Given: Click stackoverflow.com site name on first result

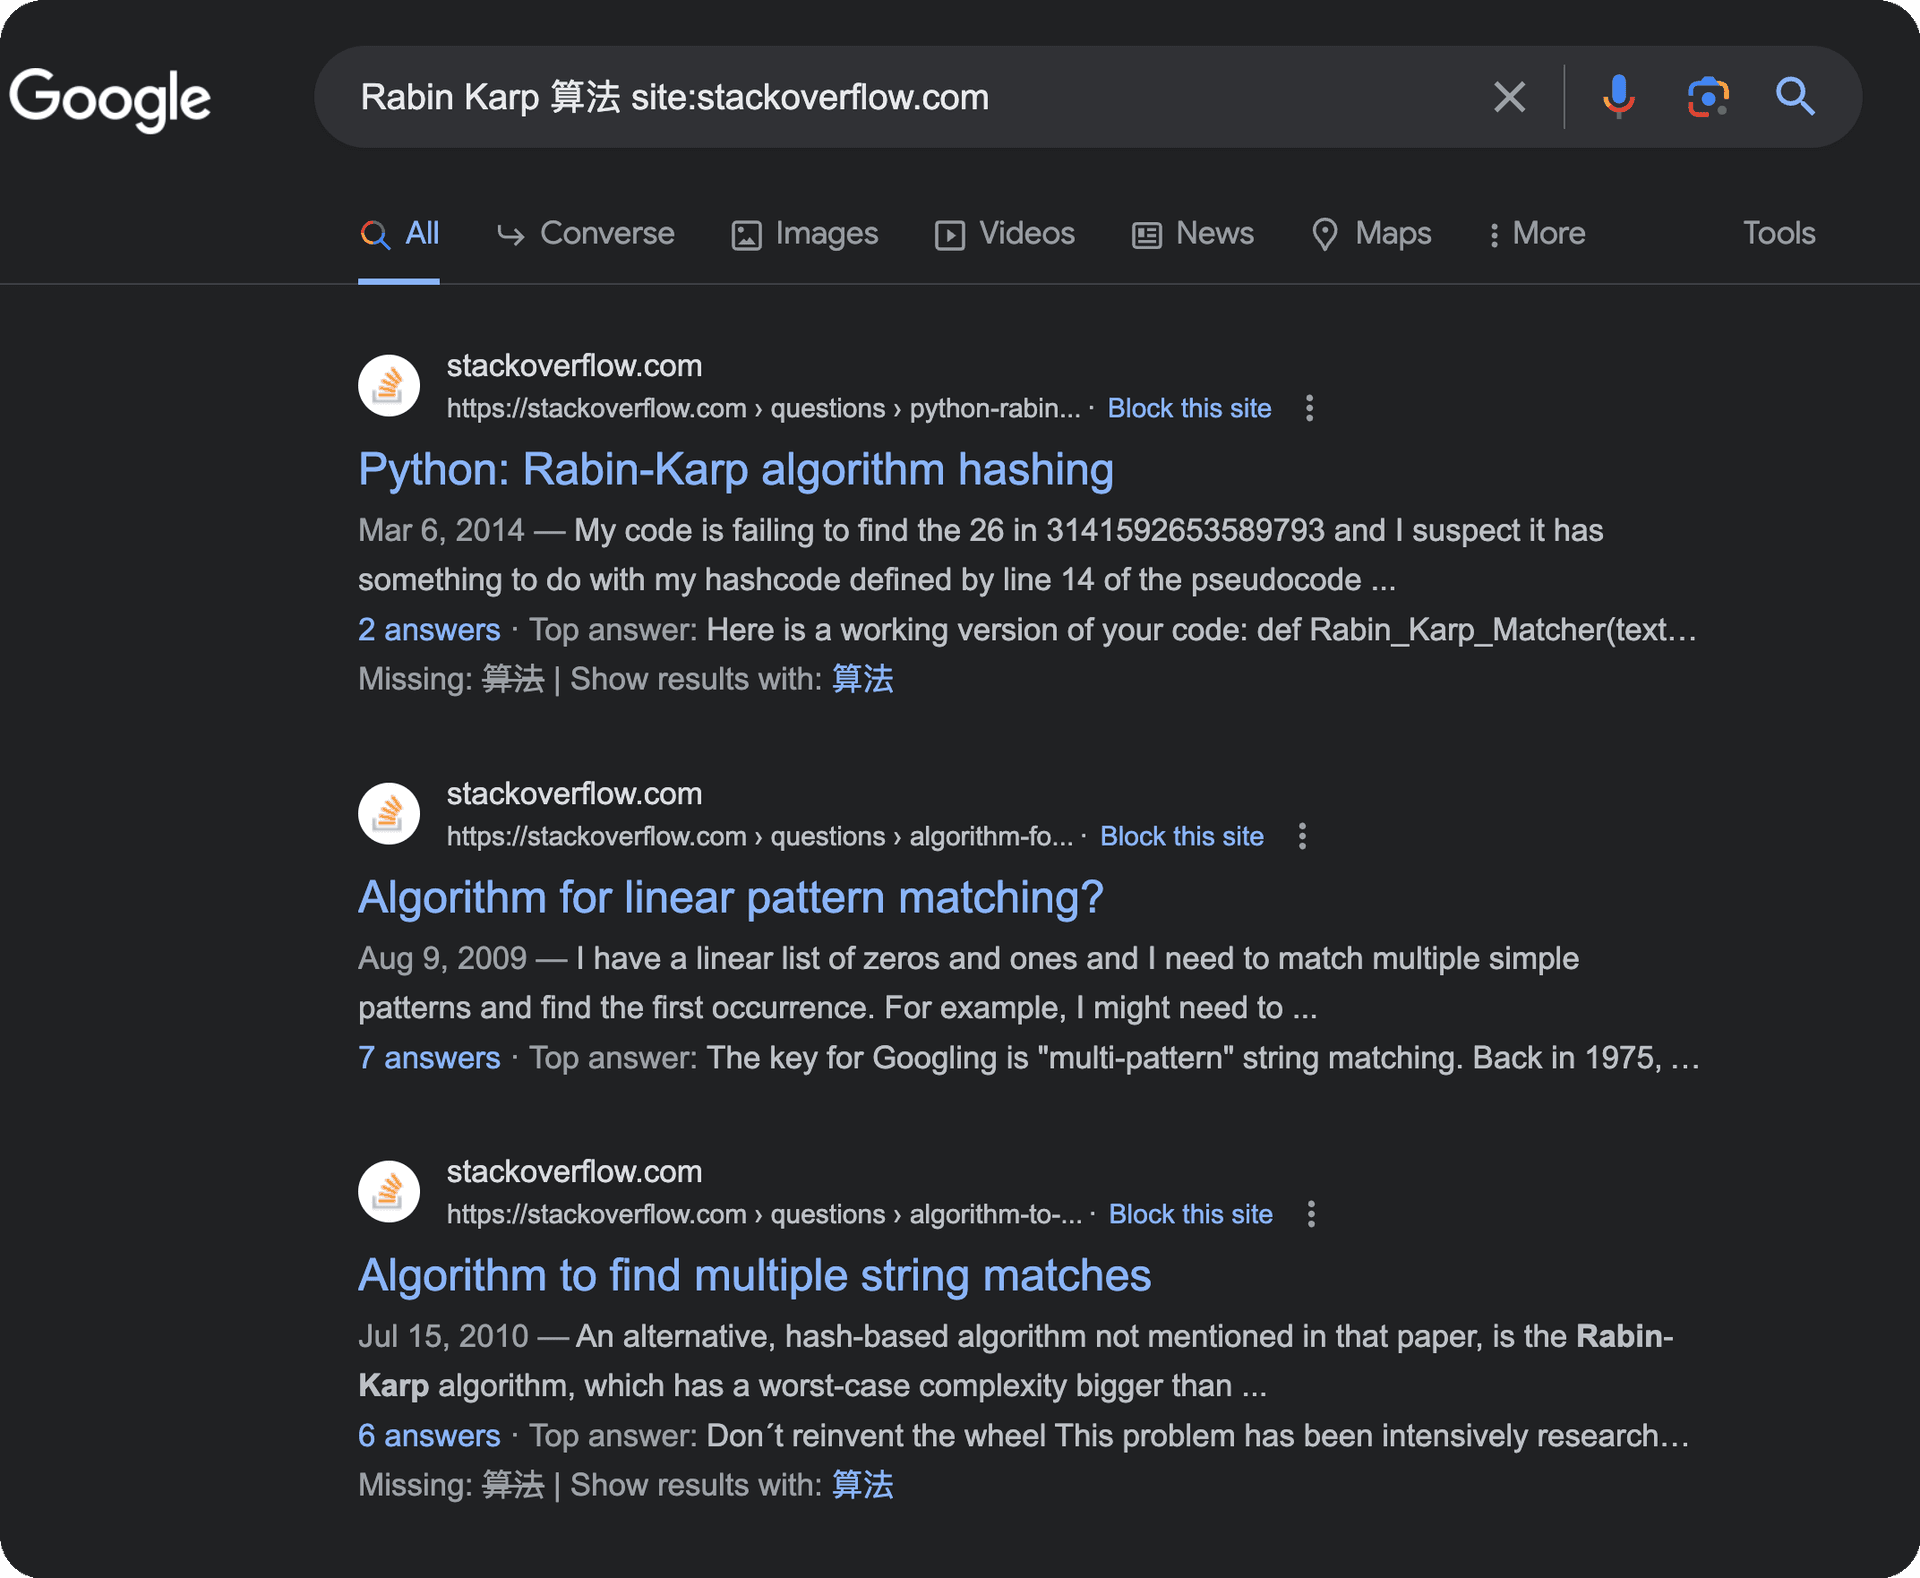Looking at the screenshot, I should pos(574,366).
